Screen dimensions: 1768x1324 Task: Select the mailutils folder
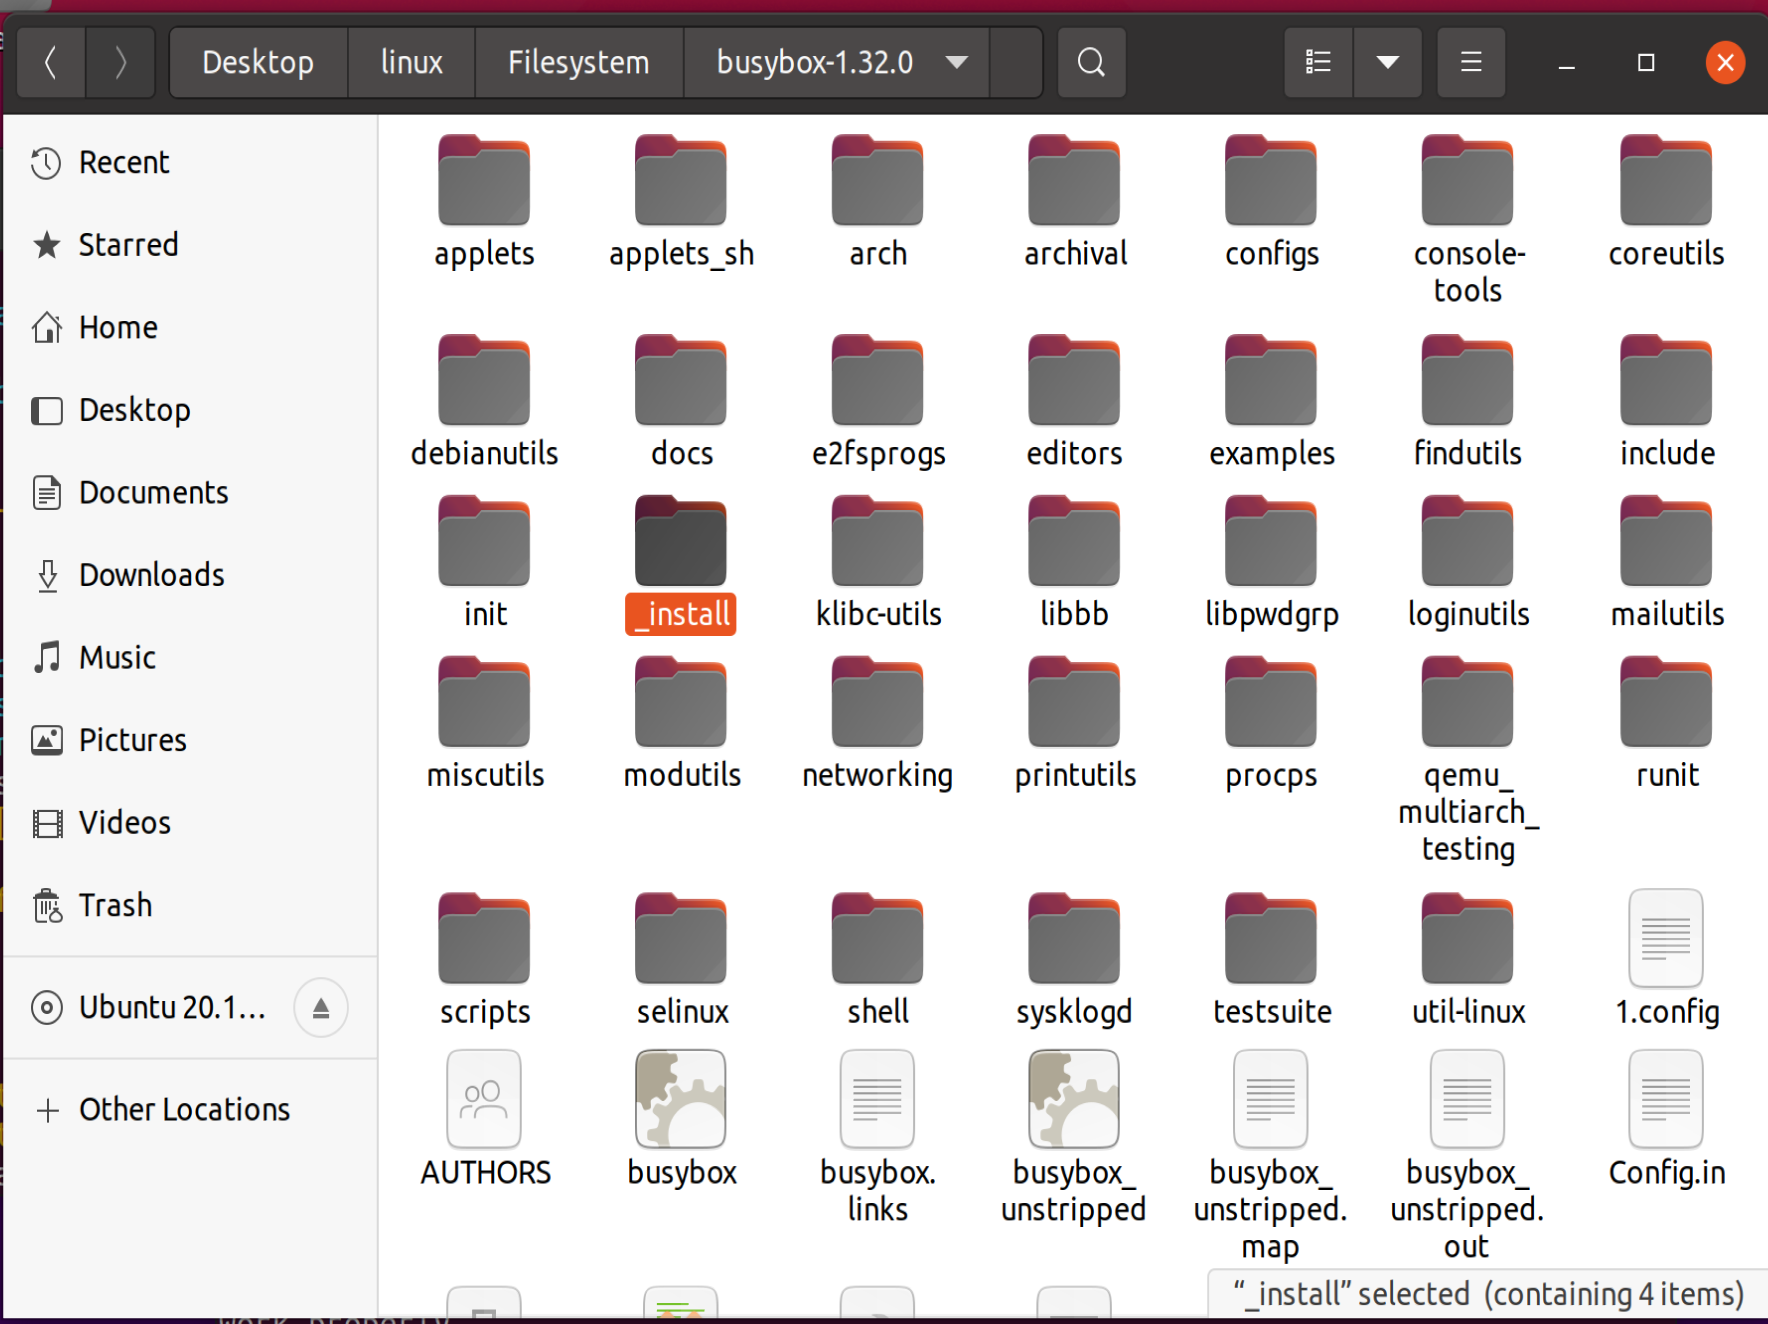tap(1666, 562)
